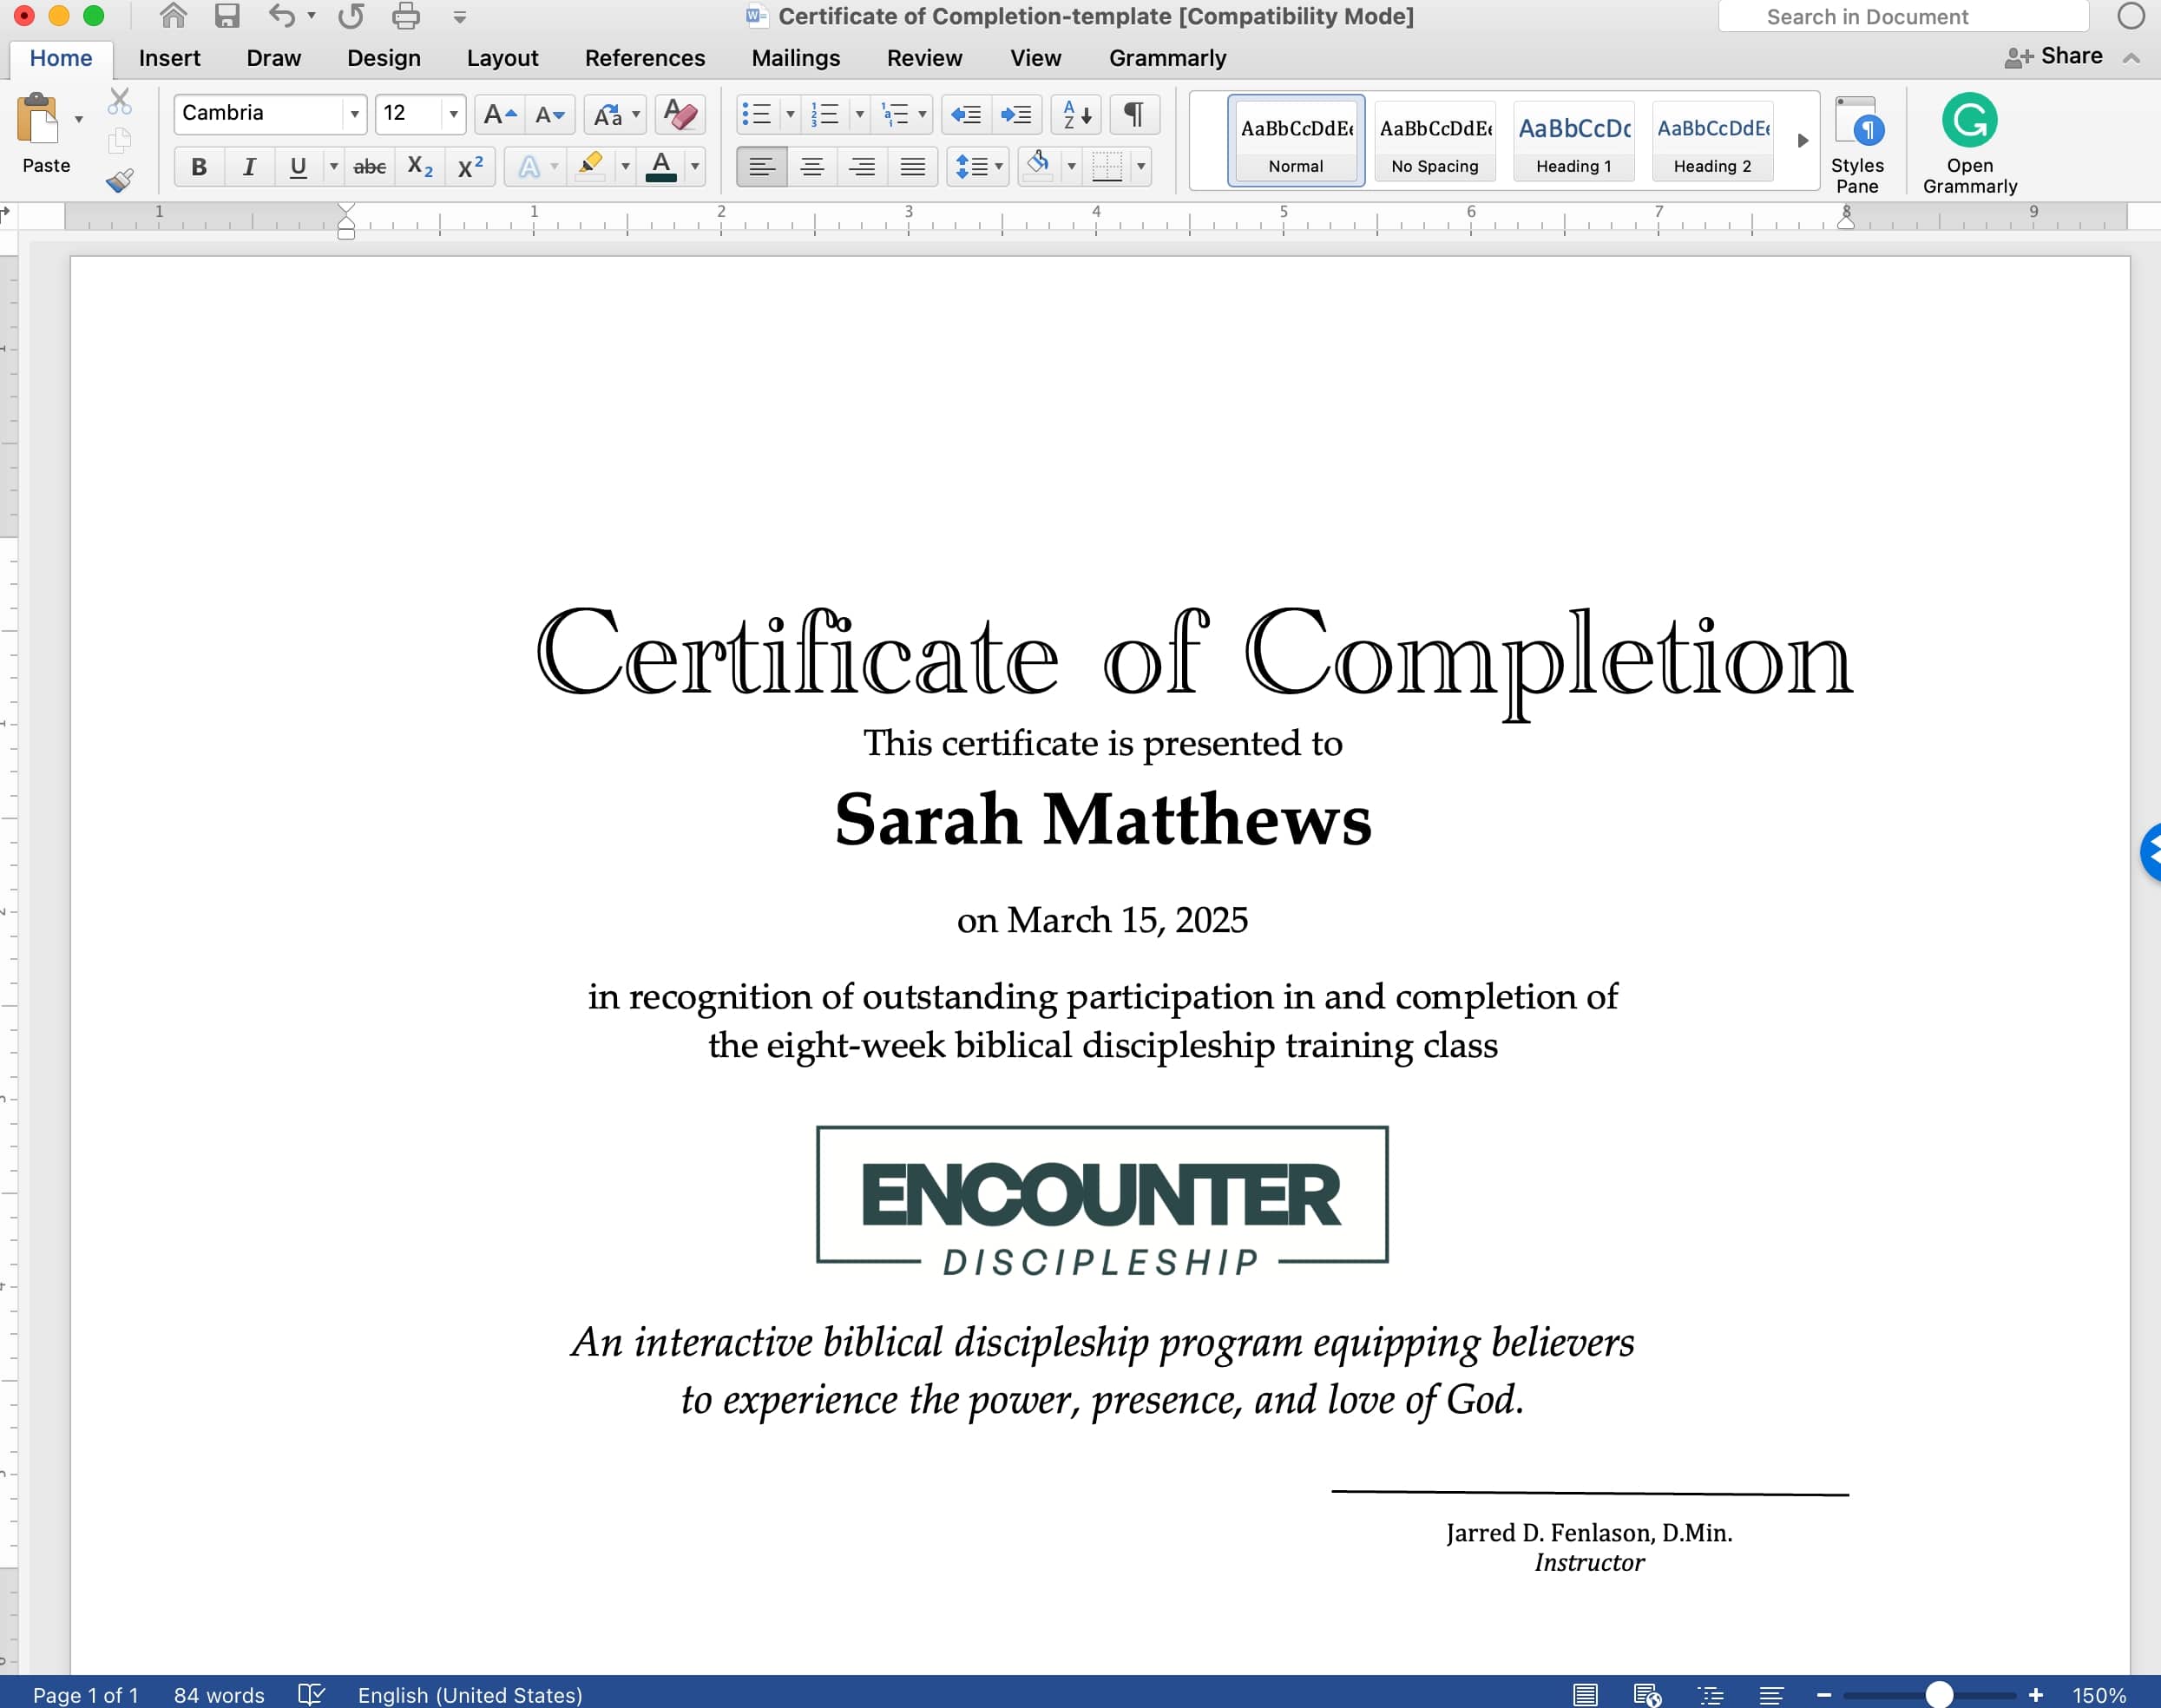This screenshot has height=1708, width=2161.
Task: Center align the text
Action: (x=812, y=167)
